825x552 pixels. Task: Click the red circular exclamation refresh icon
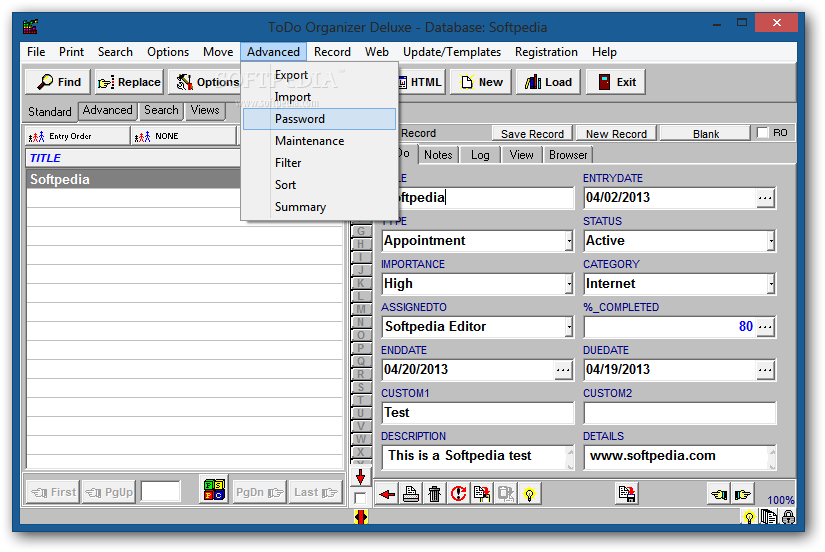coord(458,494)
